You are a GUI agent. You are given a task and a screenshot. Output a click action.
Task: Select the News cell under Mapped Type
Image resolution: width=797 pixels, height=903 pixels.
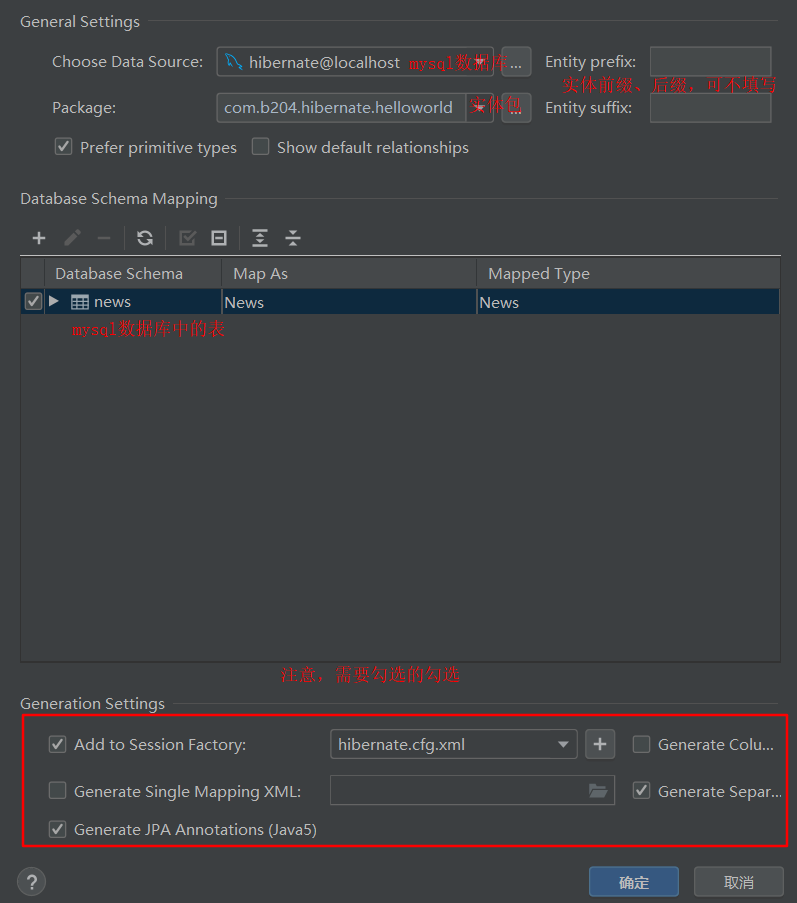point(628,302)
